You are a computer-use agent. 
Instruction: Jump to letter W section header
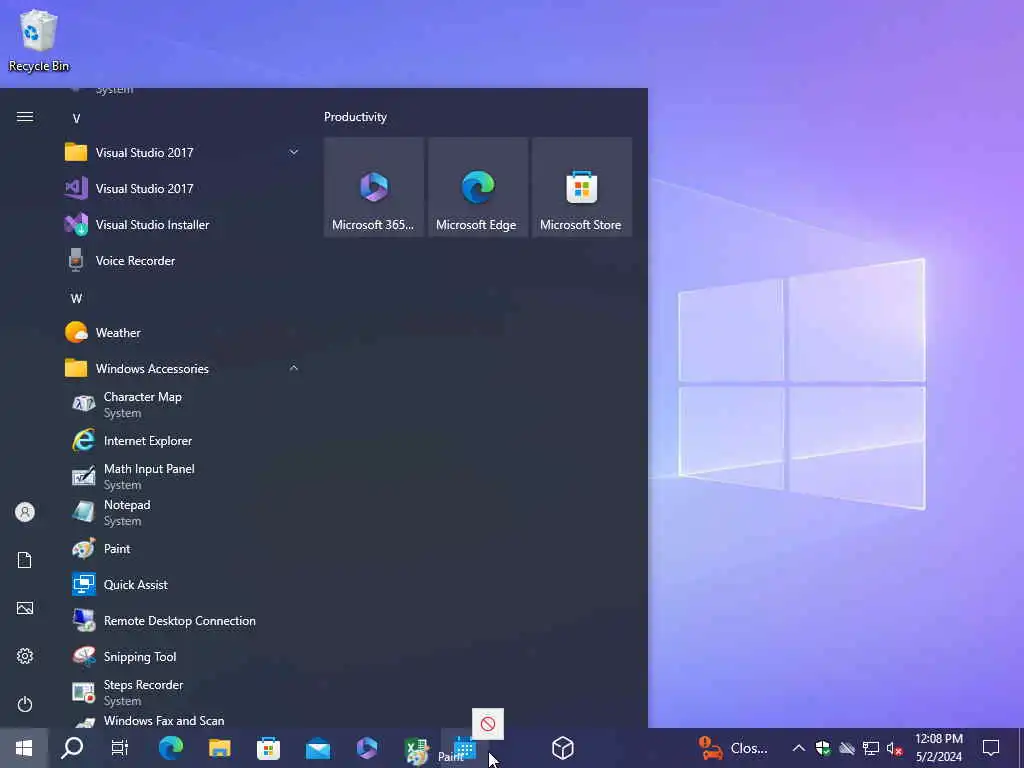click(76, 298)
